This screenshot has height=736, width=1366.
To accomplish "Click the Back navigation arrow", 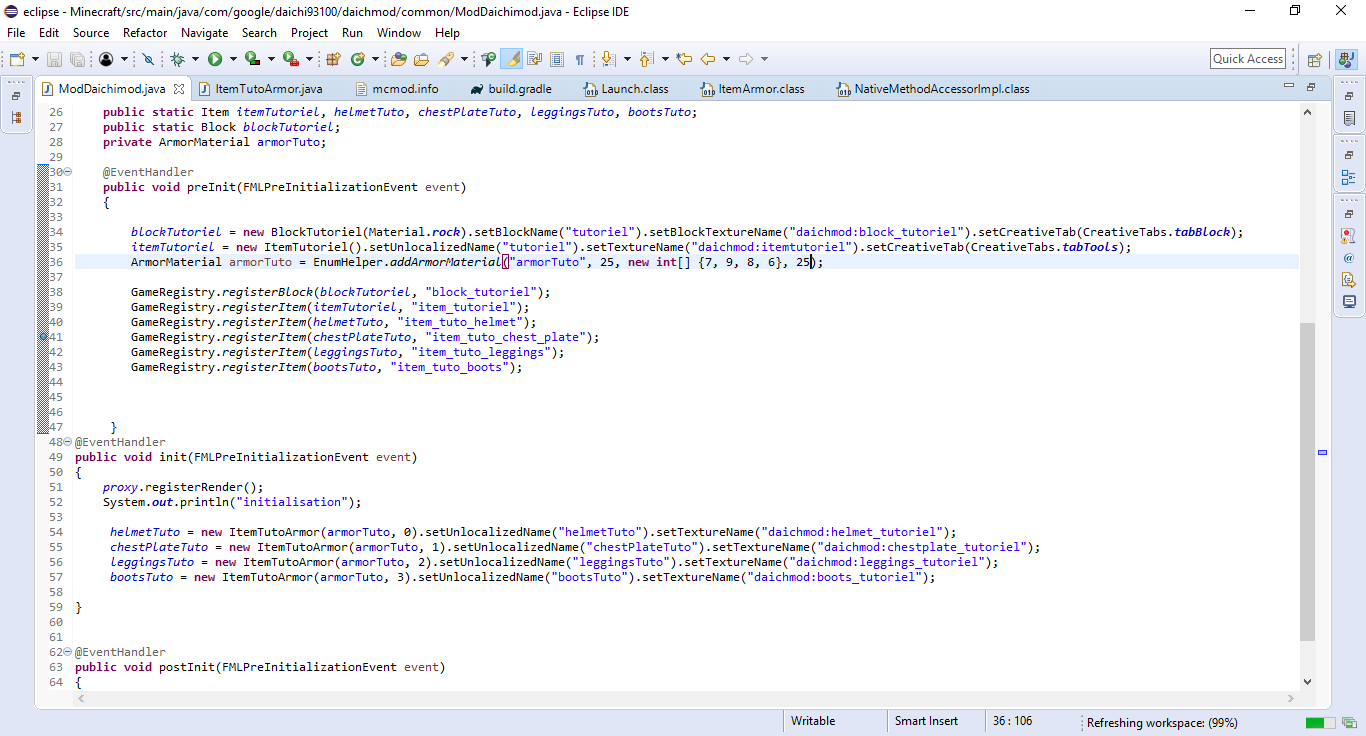I will click(708, 60).
